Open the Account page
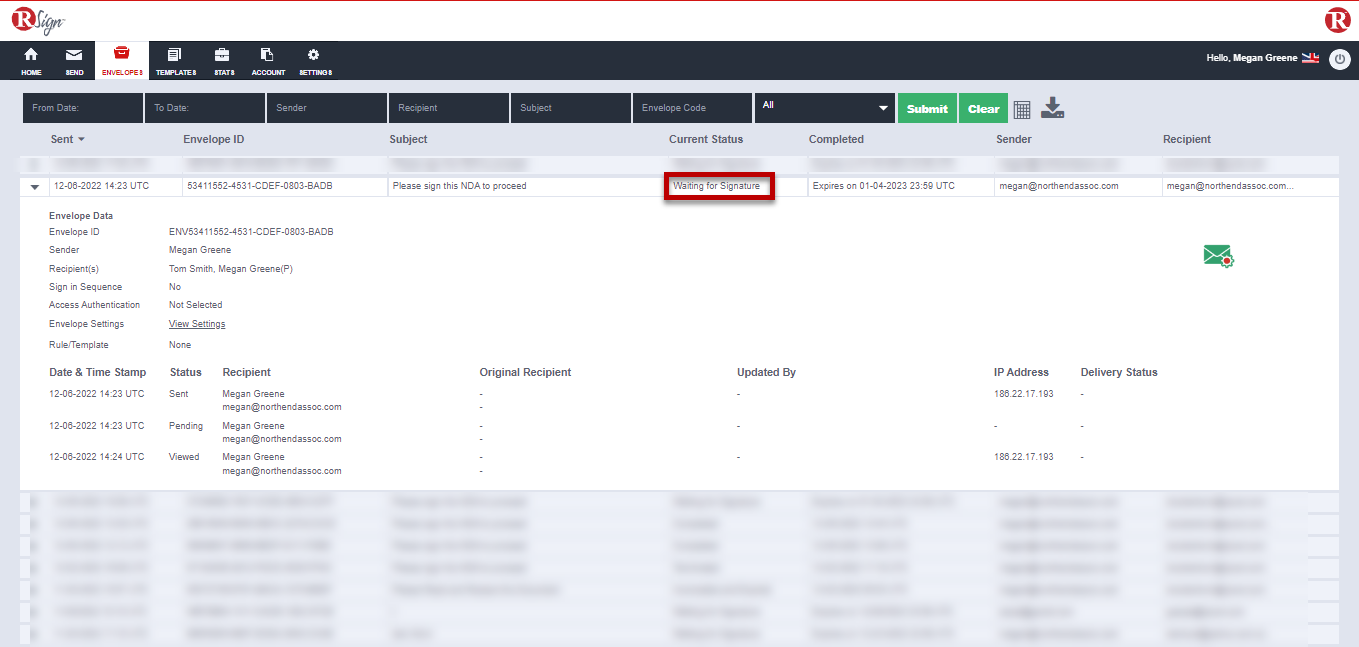 pos(268,60)
